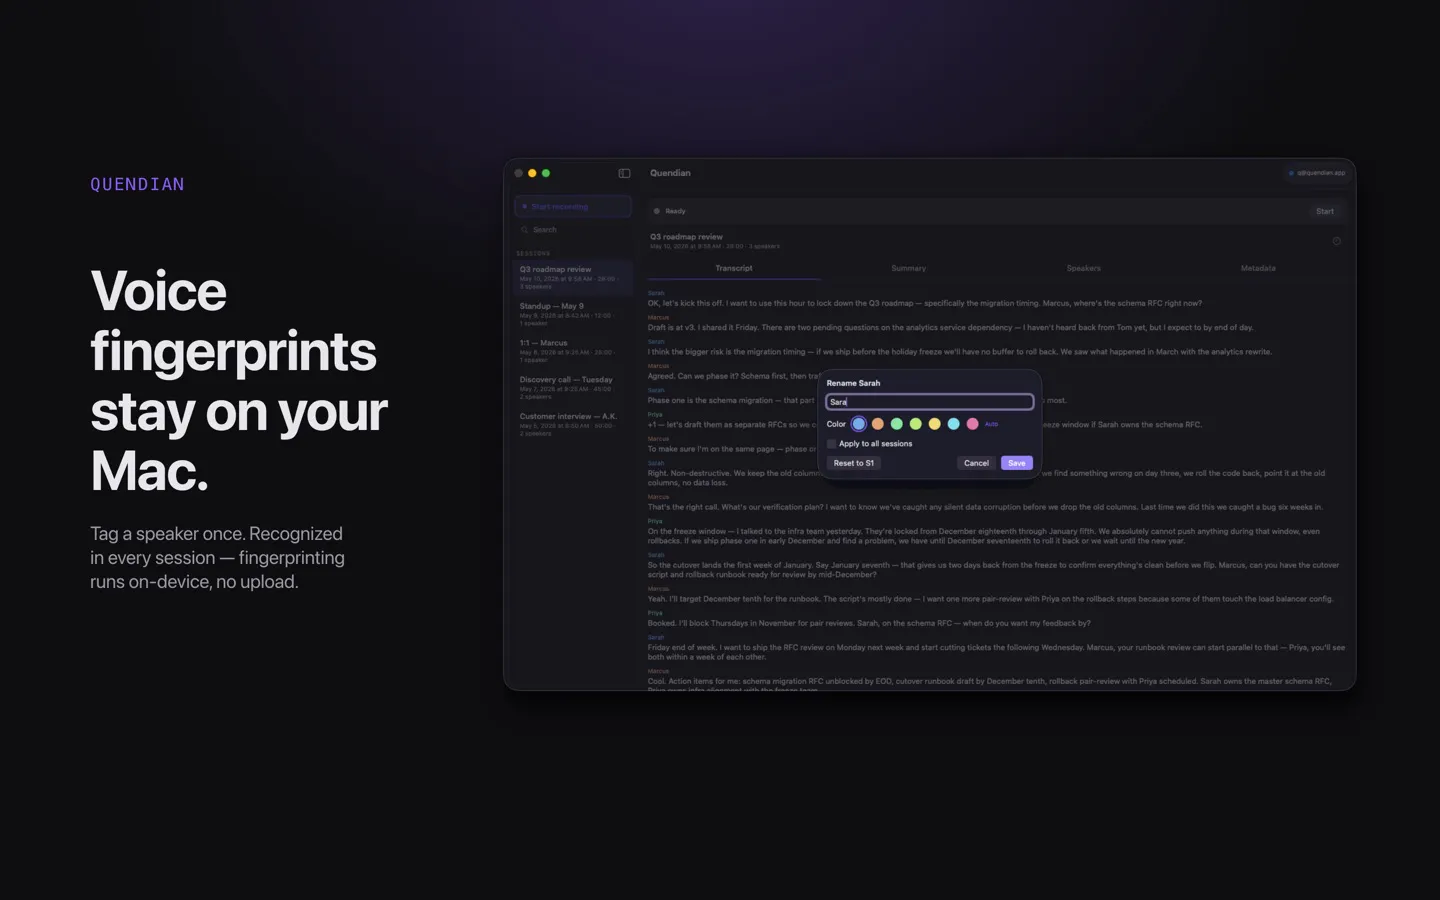Toggle the sidebar panel icon
This screenshot has width=1440, height=900.
click(624, 173)
